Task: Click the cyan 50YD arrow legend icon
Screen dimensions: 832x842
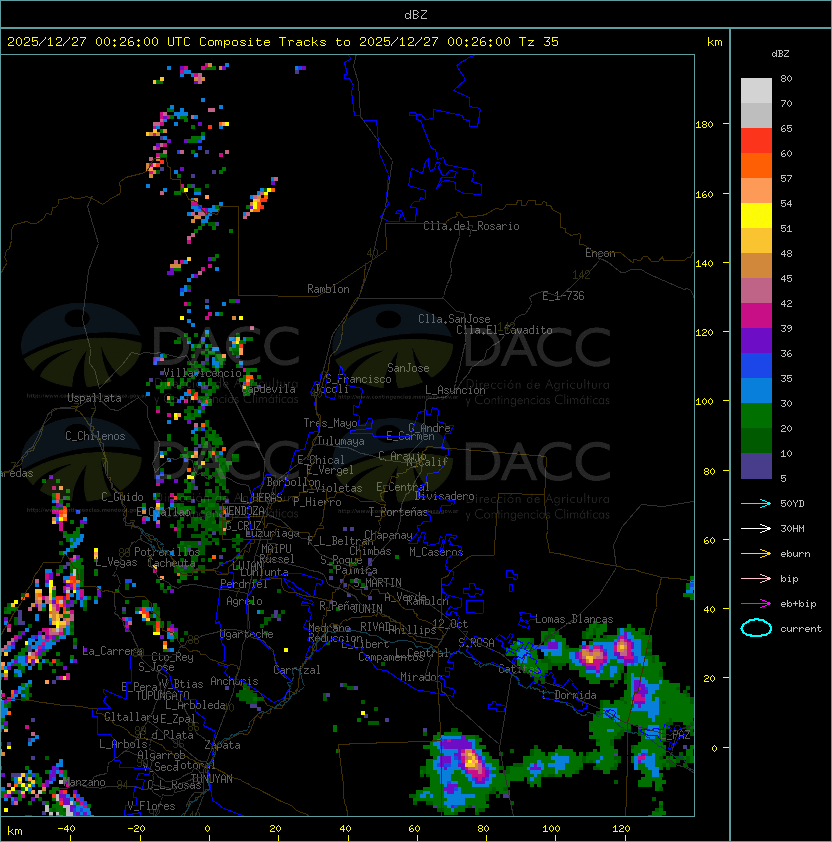Action: click(x=756, y=503)
